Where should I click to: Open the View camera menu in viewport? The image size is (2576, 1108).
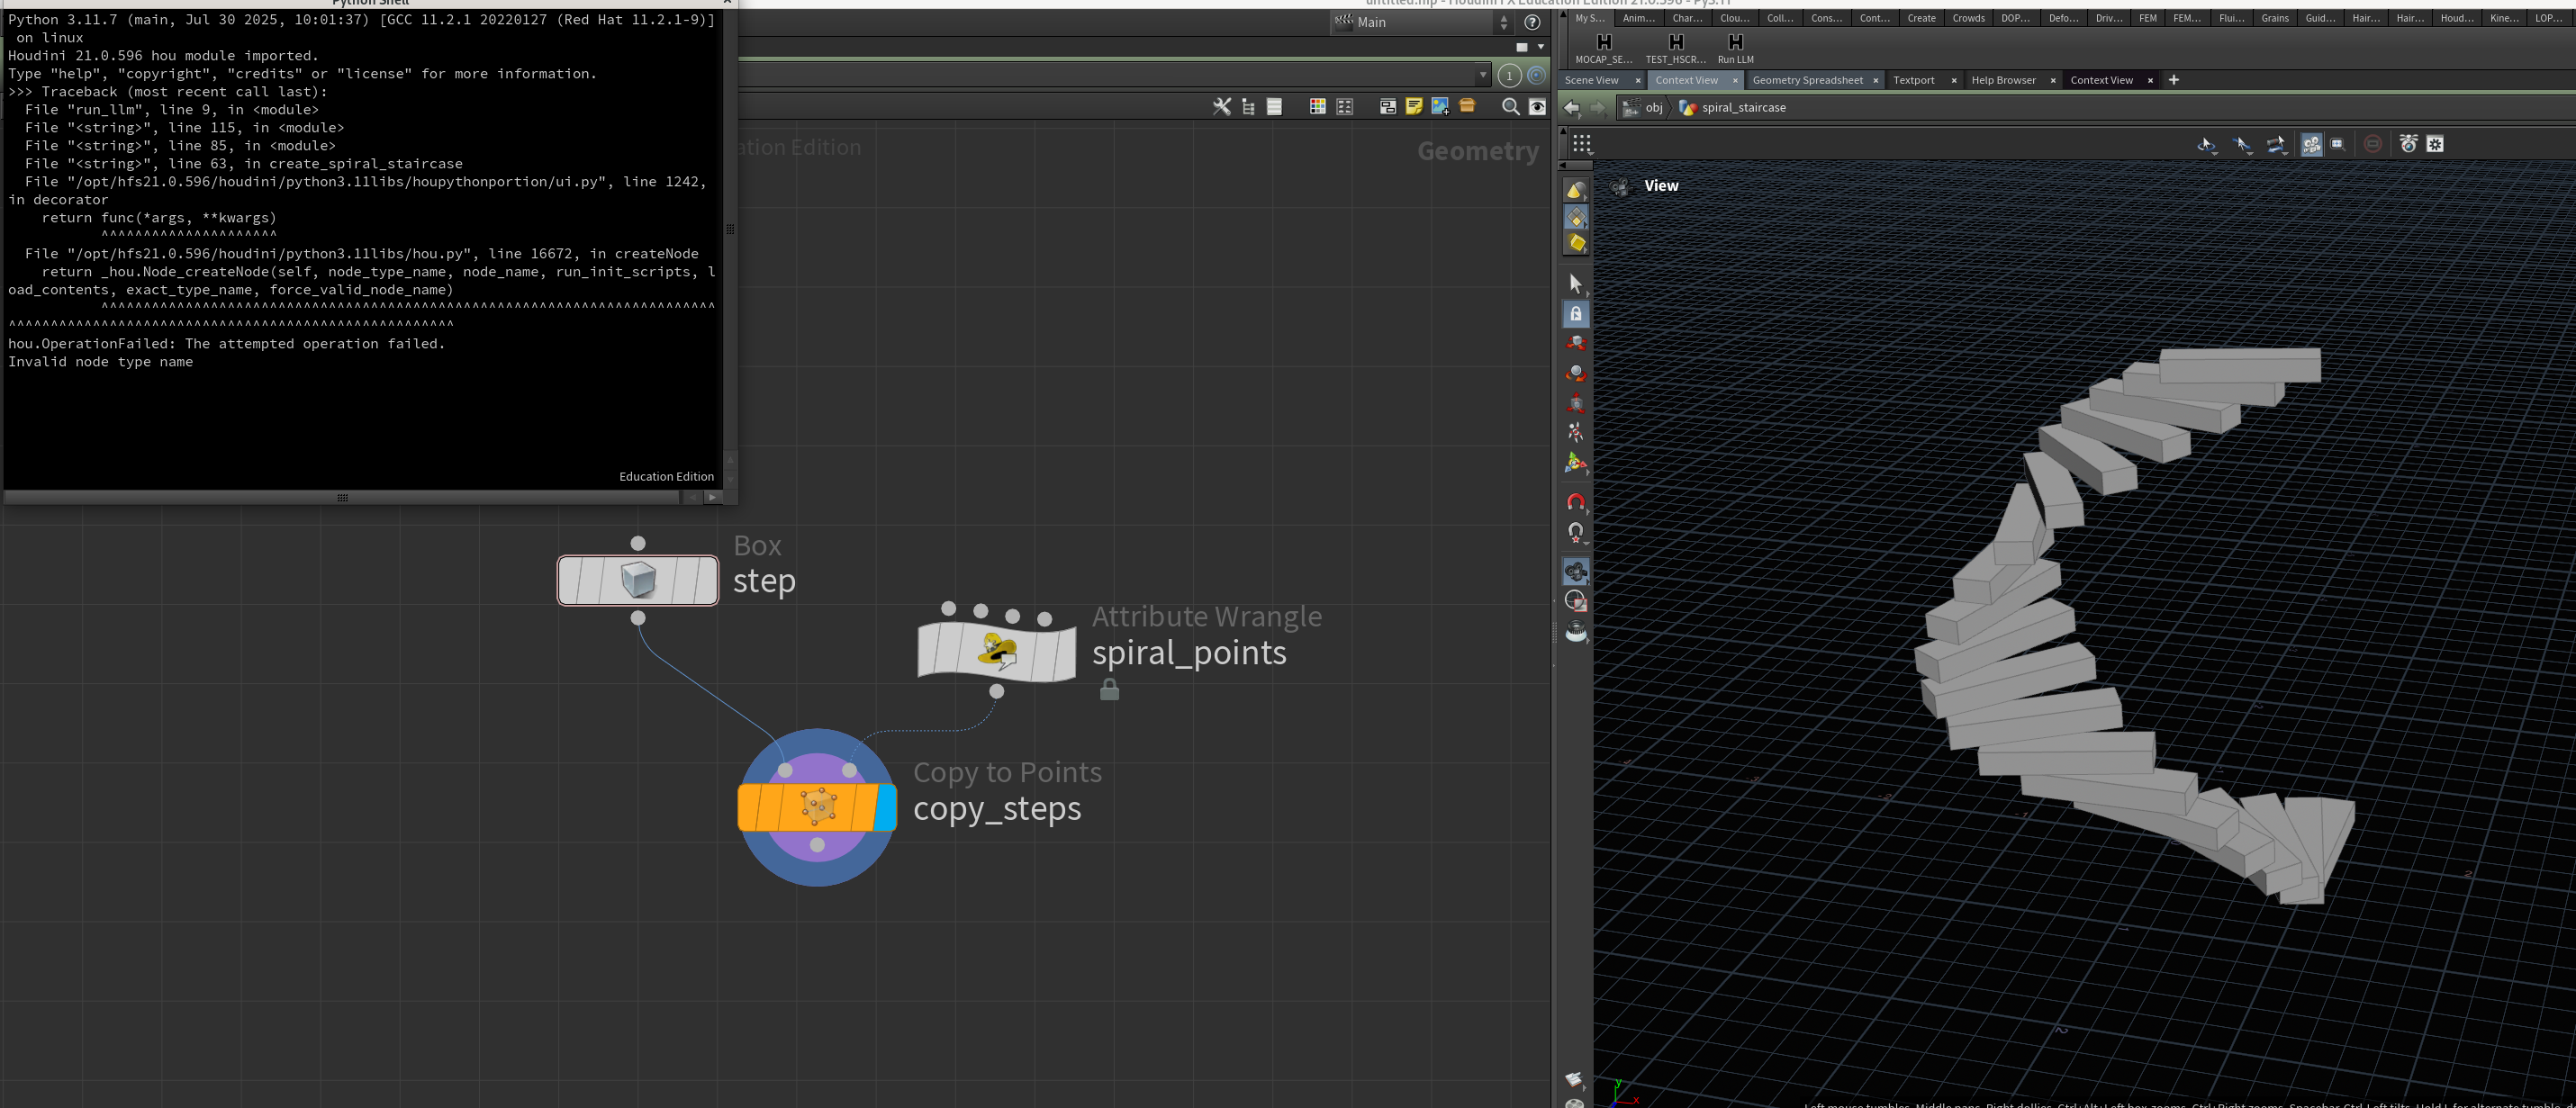pos(1661,186)
